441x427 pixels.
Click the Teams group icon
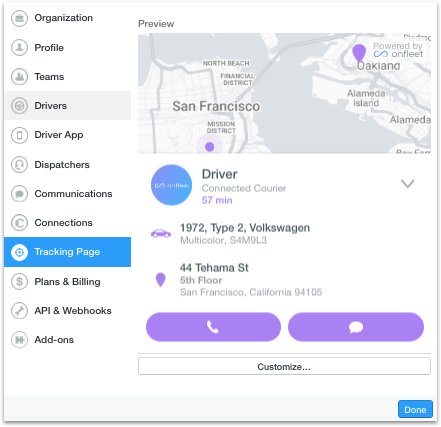click(x=19, y=77)
